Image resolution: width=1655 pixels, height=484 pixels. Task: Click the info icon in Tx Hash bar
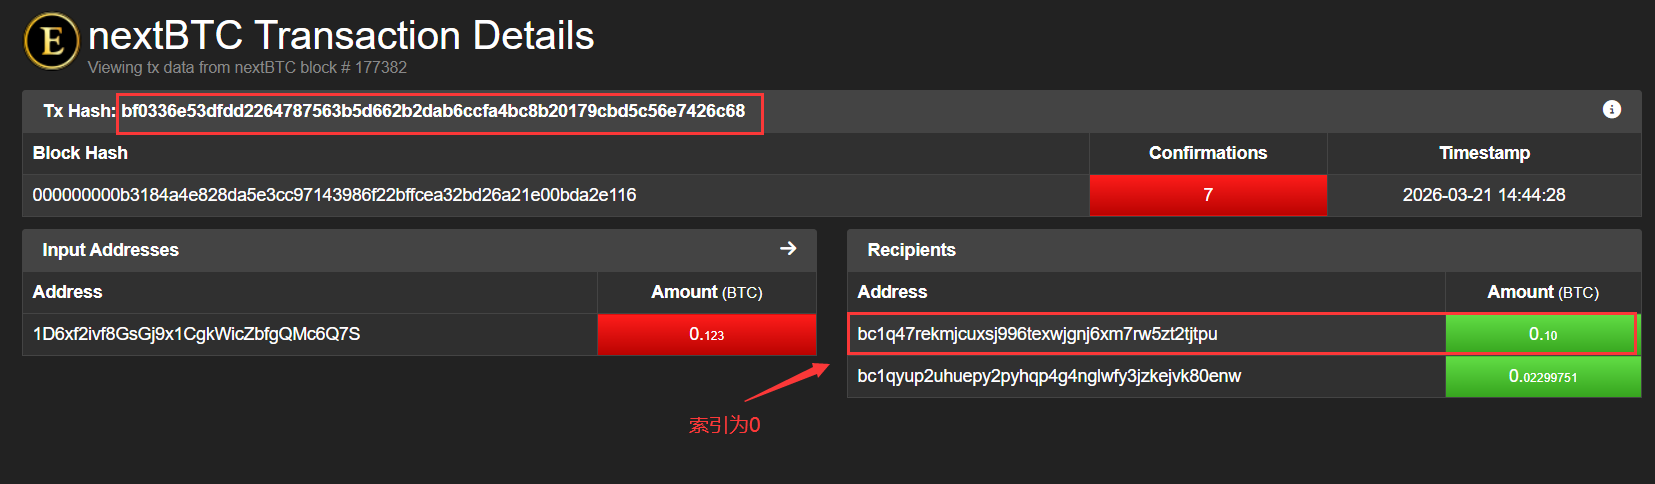1611,110
